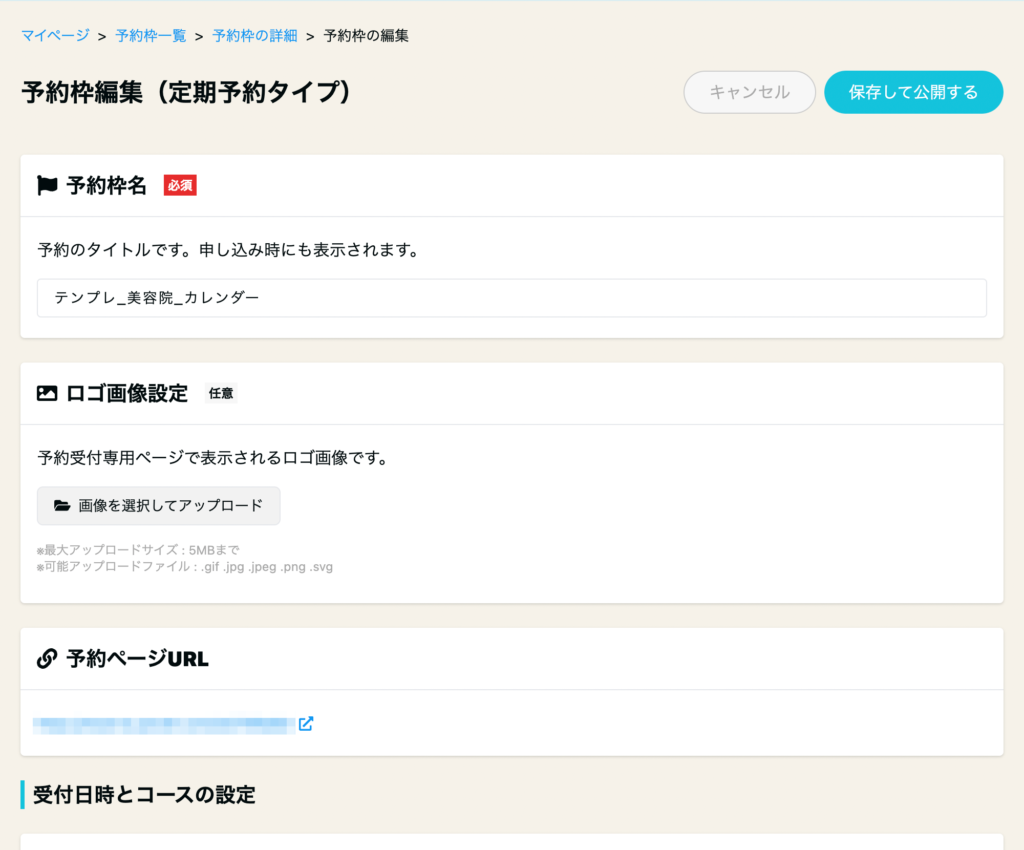
Task: Select the 予約ページURL heading text
Action: coord(137,658)
